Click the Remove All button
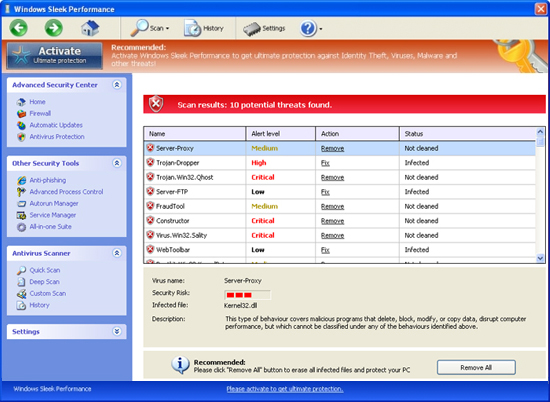Viewport: 550px width, 402px height. pyautogui.click(x=476, y=367)
